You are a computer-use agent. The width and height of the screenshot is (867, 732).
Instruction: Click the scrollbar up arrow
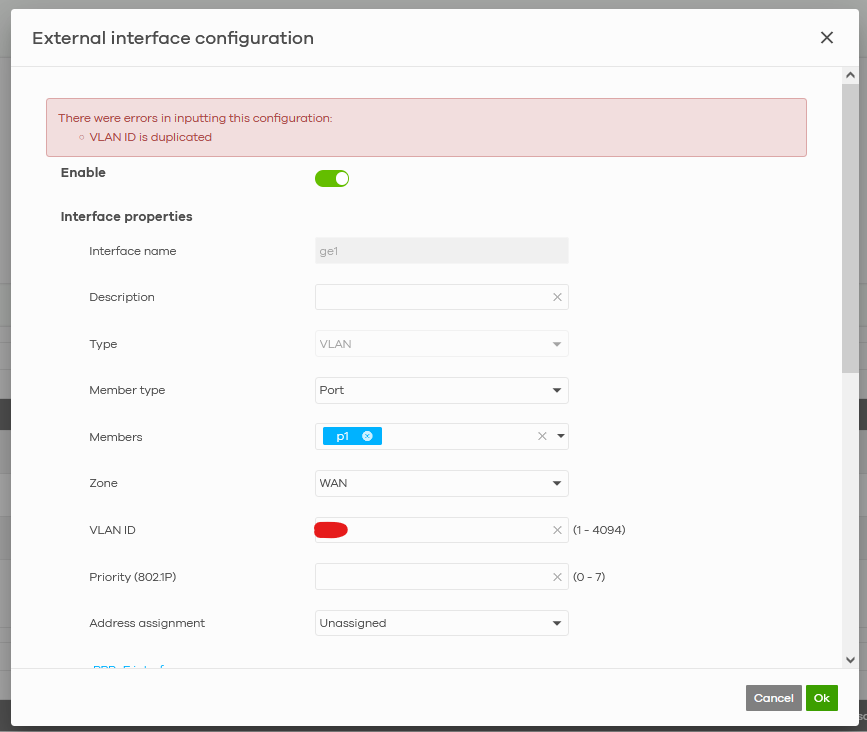coord(850,75)
